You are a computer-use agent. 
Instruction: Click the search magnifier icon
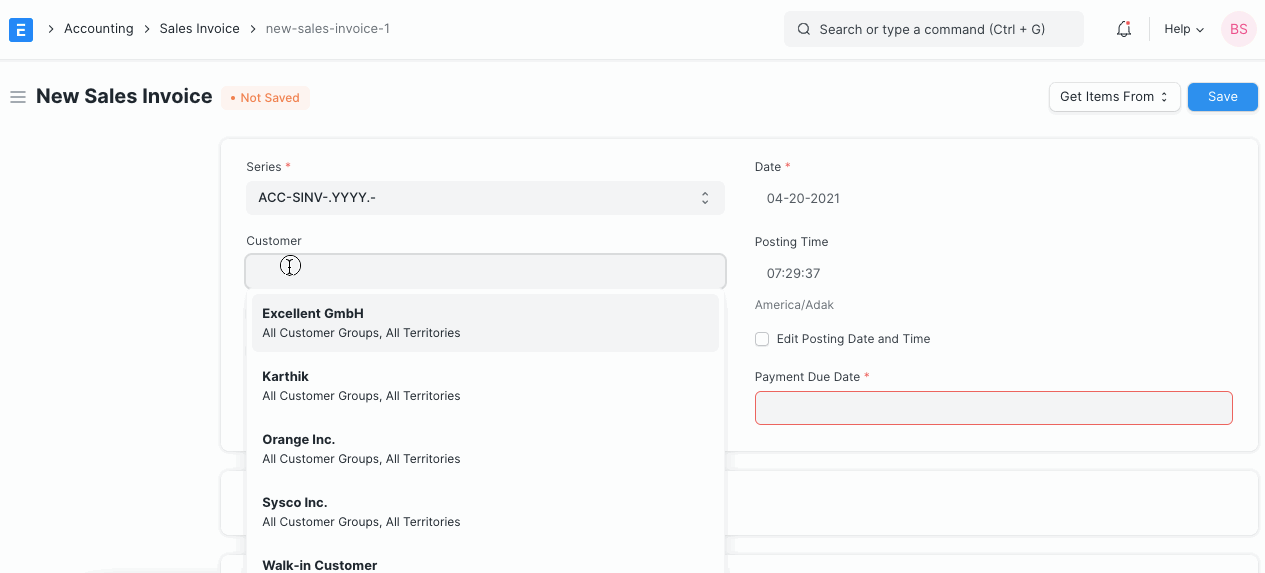(803, 29)
